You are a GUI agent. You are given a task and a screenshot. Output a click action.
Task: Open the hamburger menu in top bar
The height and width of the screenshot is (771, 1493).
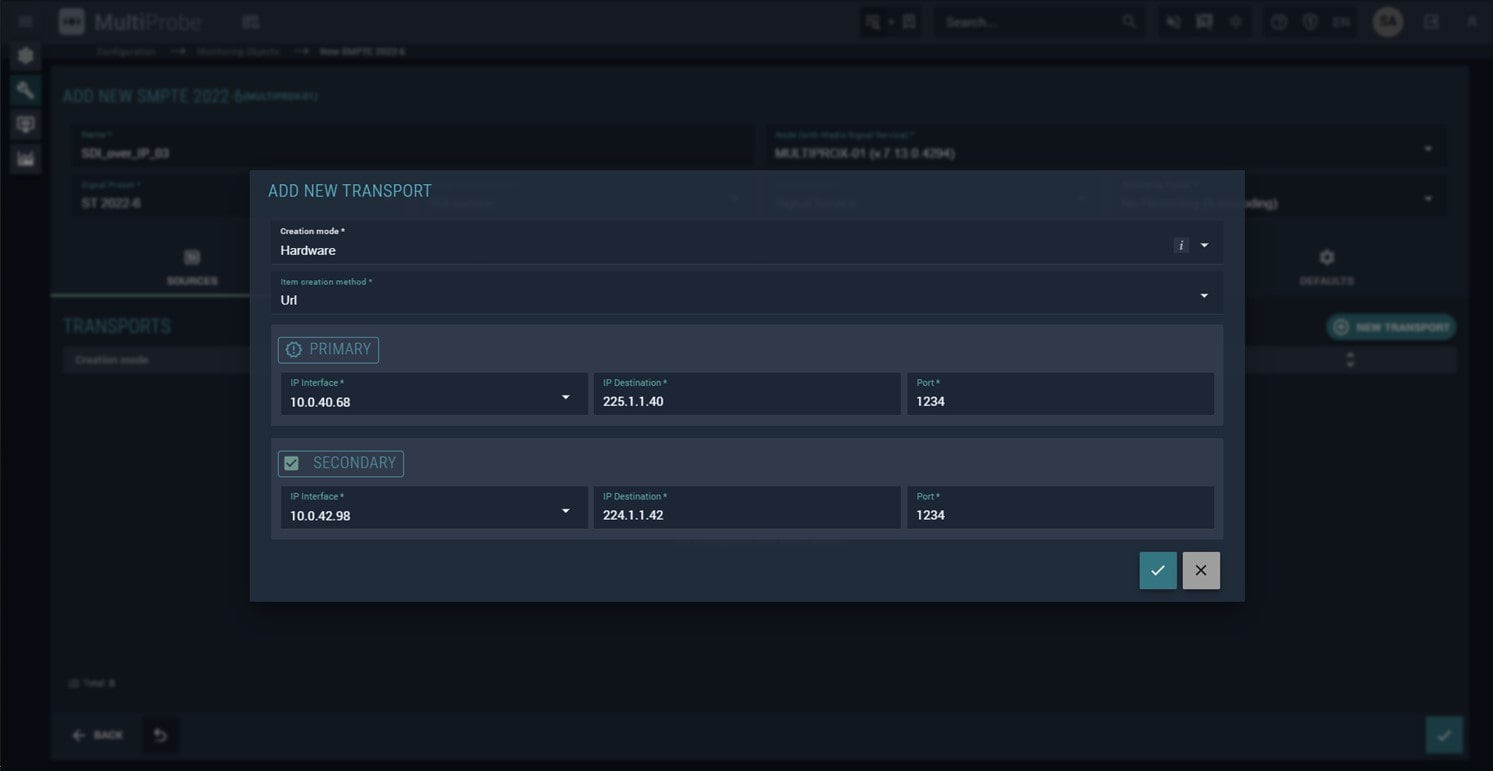[26, 21]
